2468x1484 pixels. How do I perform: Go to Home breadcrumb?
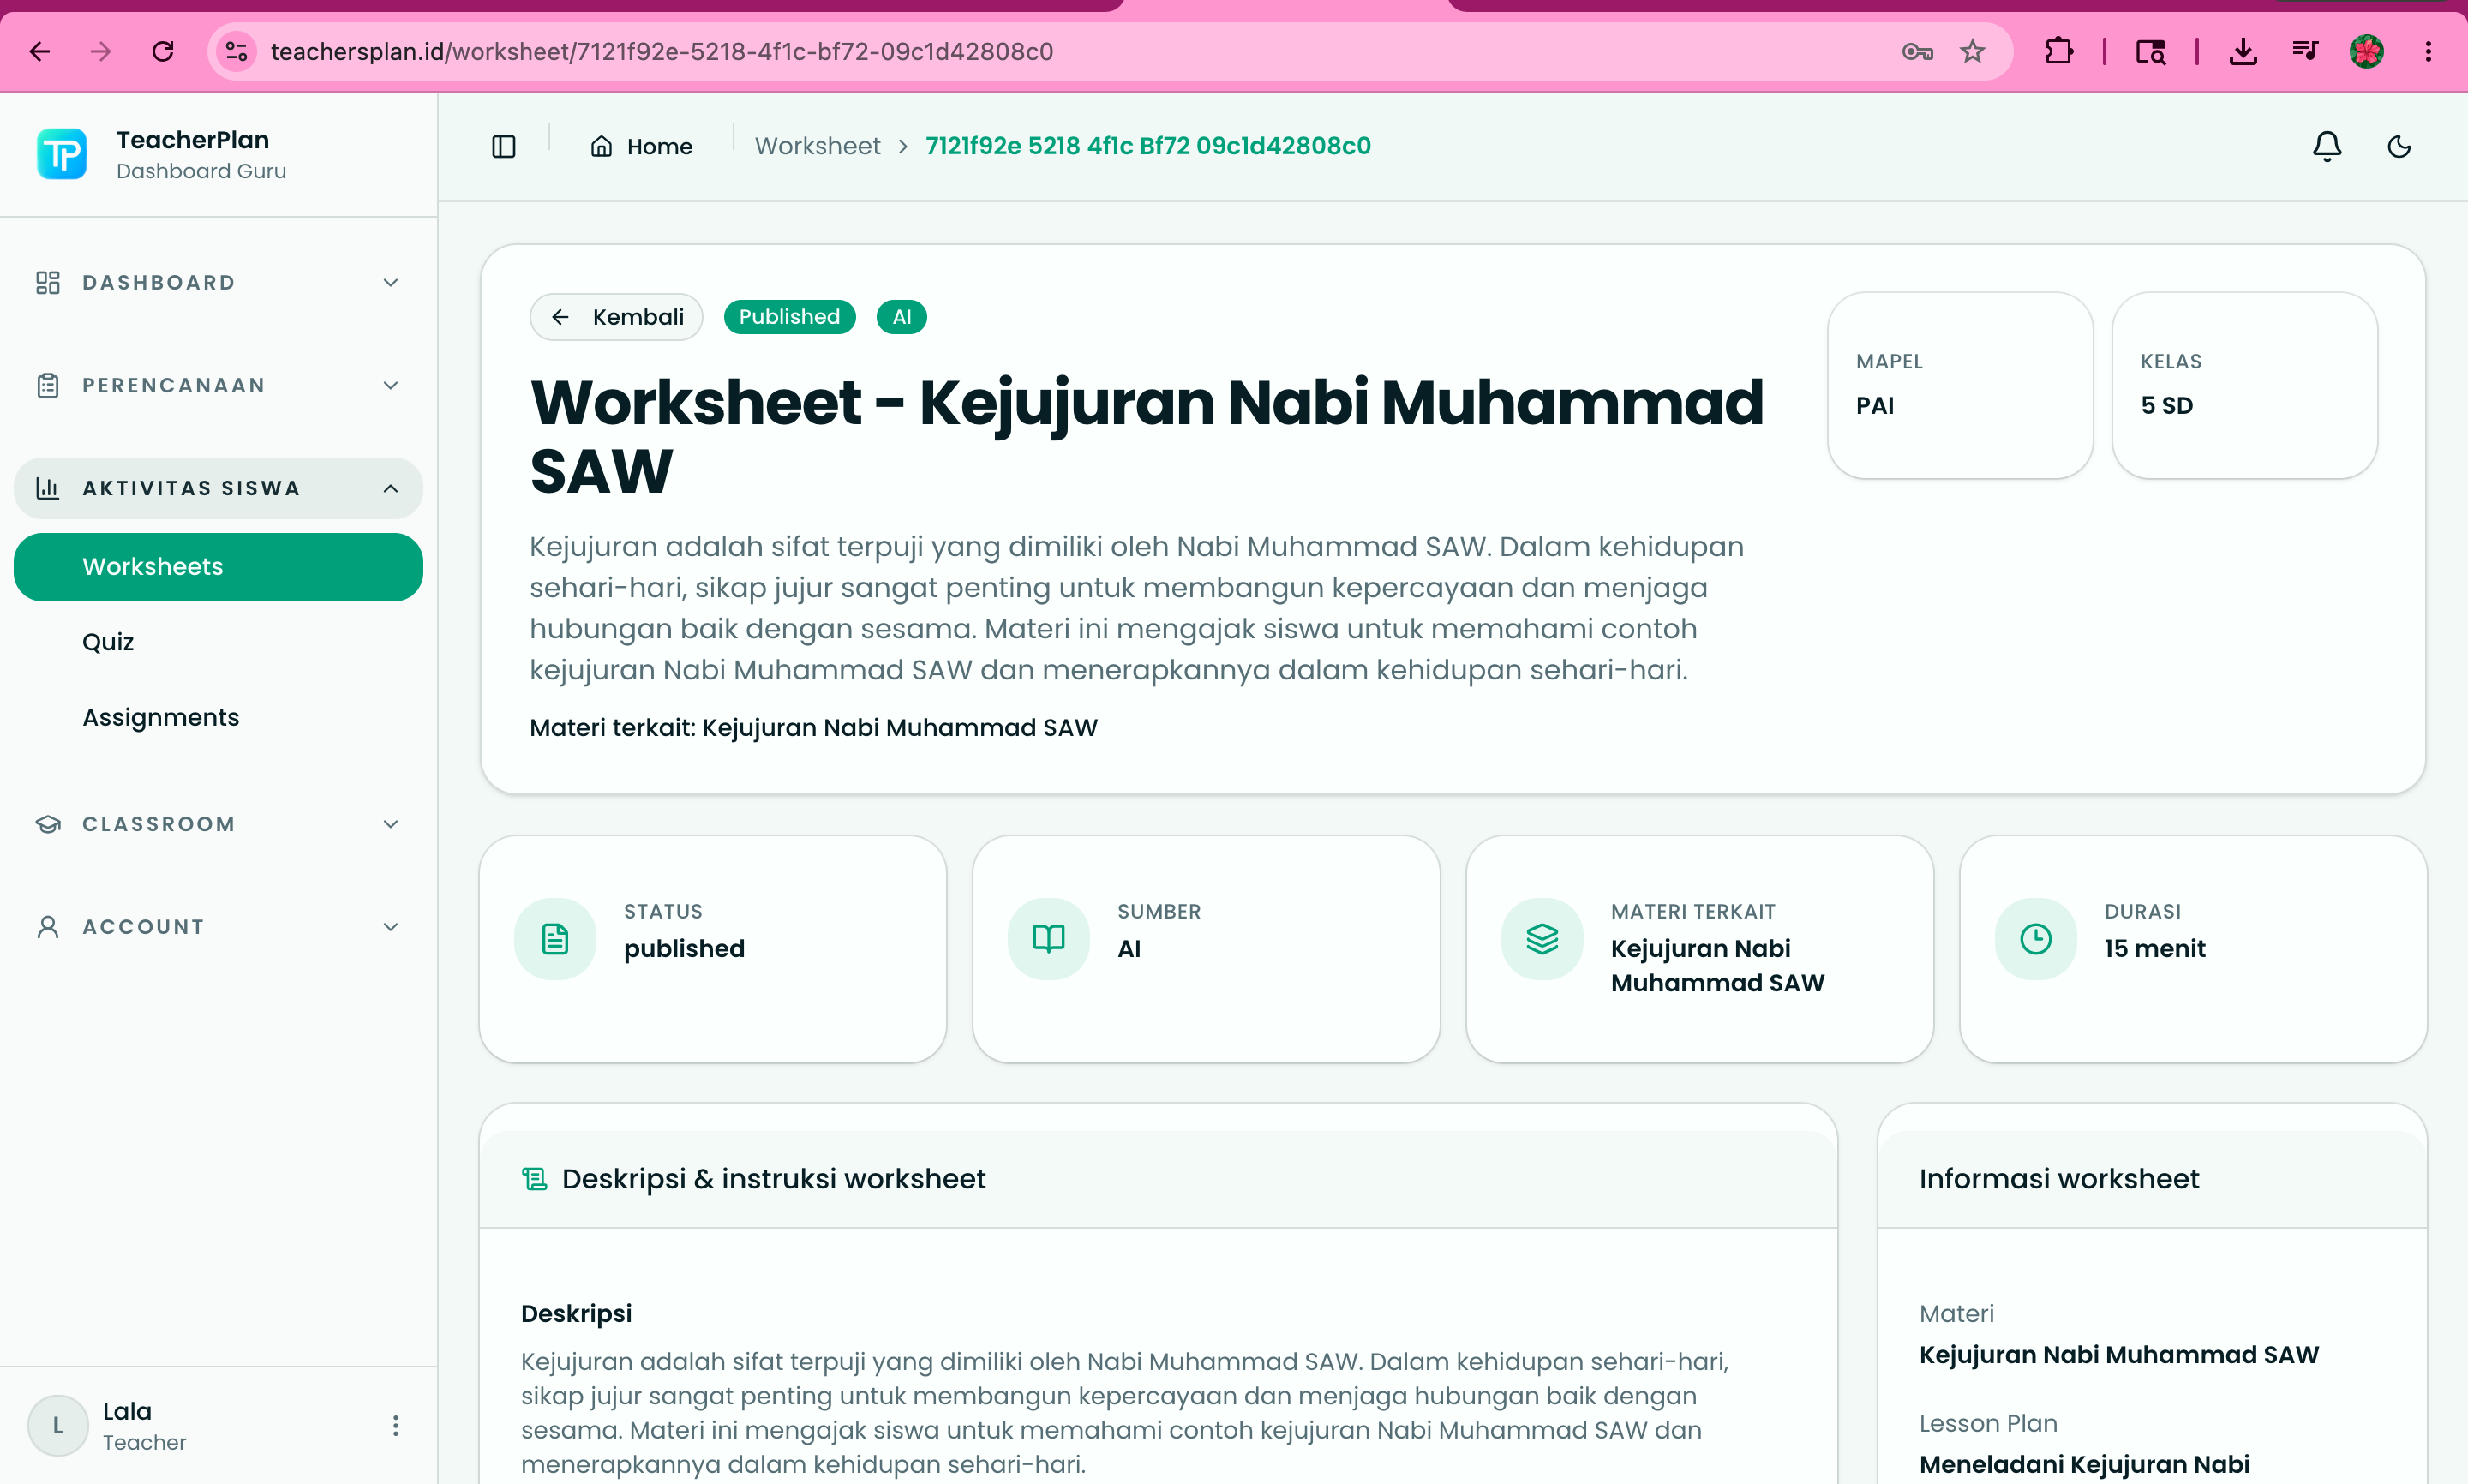[x=641, y=146]
